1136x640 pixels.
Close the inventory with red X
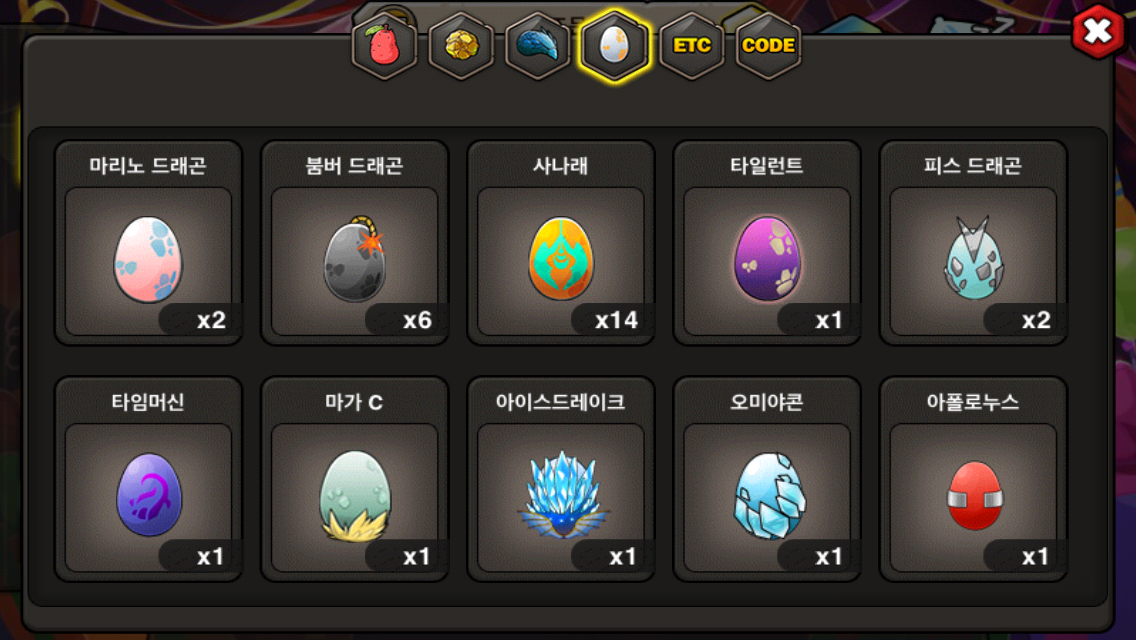tap(1098, 31)
